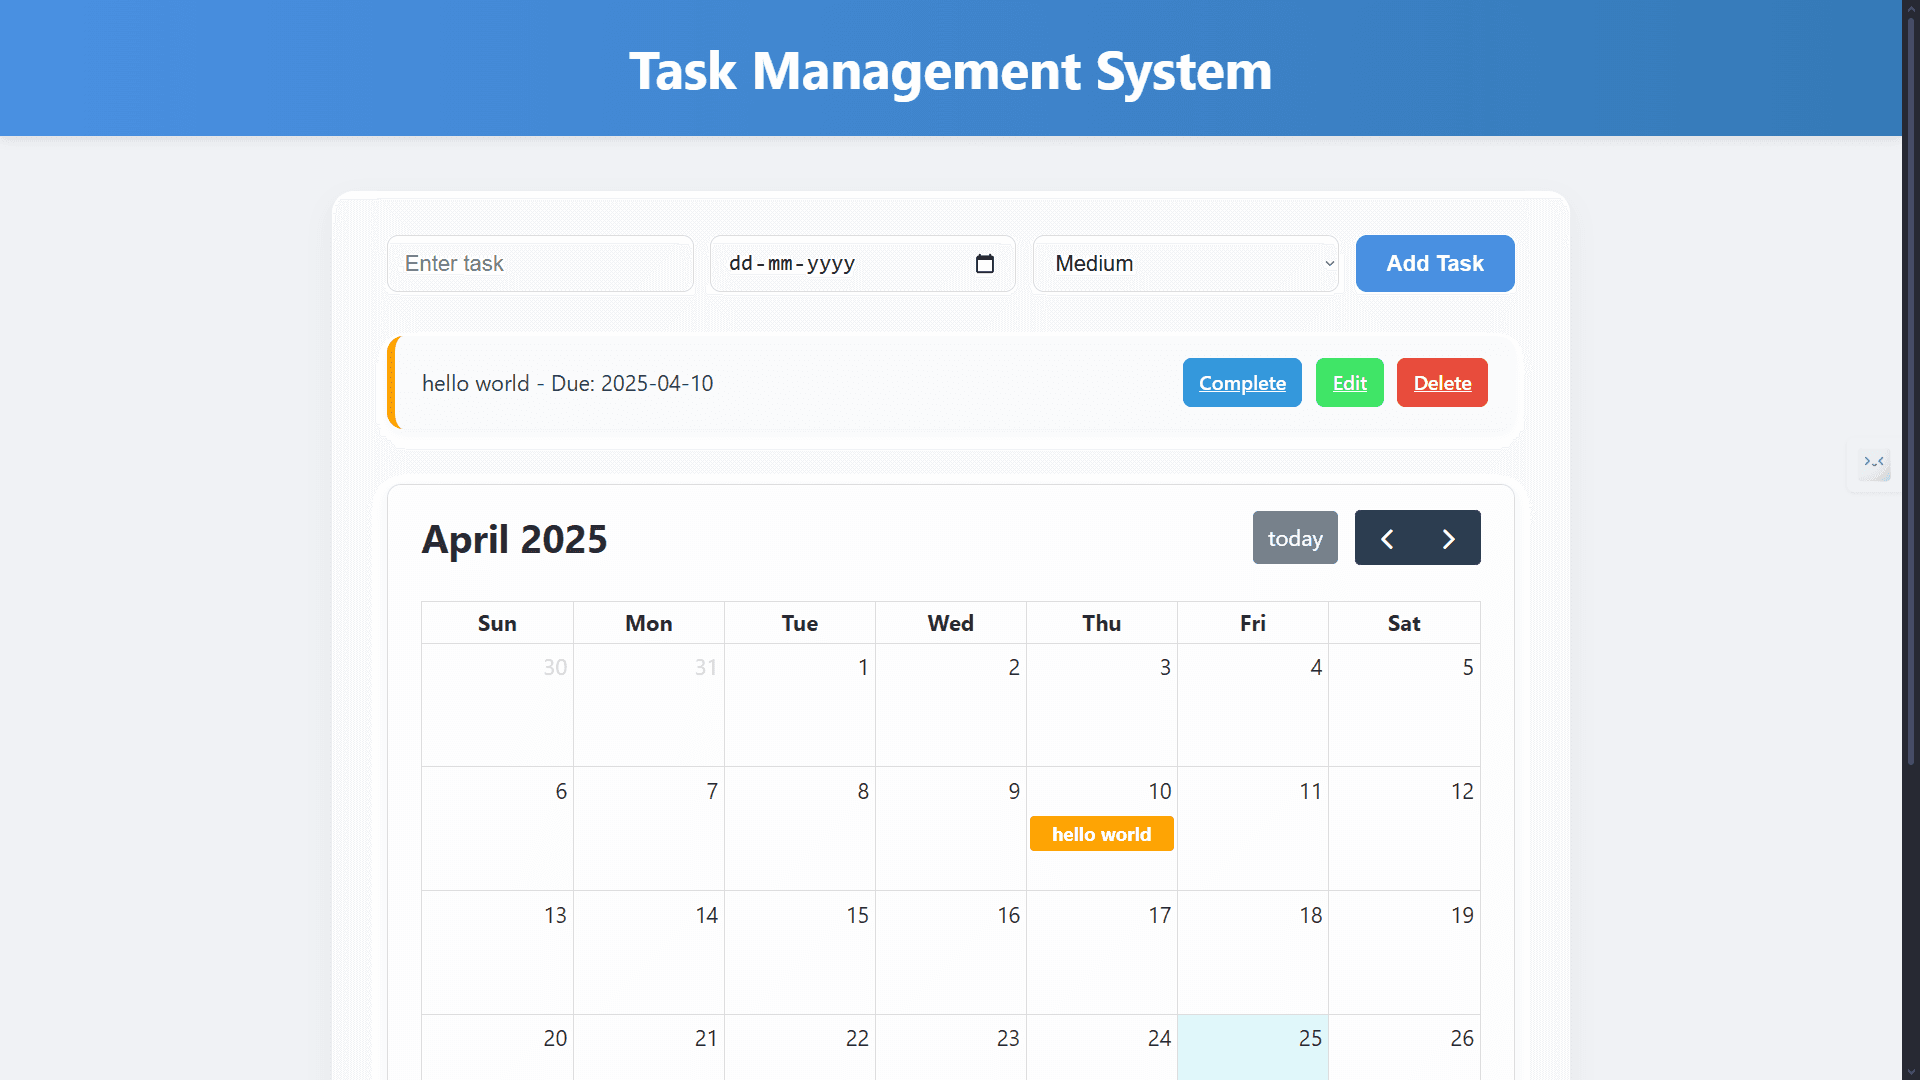This screenshot has width=1920, height=1080.
Task: Click the April 2025 calendar heading
Action: [x=514, y=538]
